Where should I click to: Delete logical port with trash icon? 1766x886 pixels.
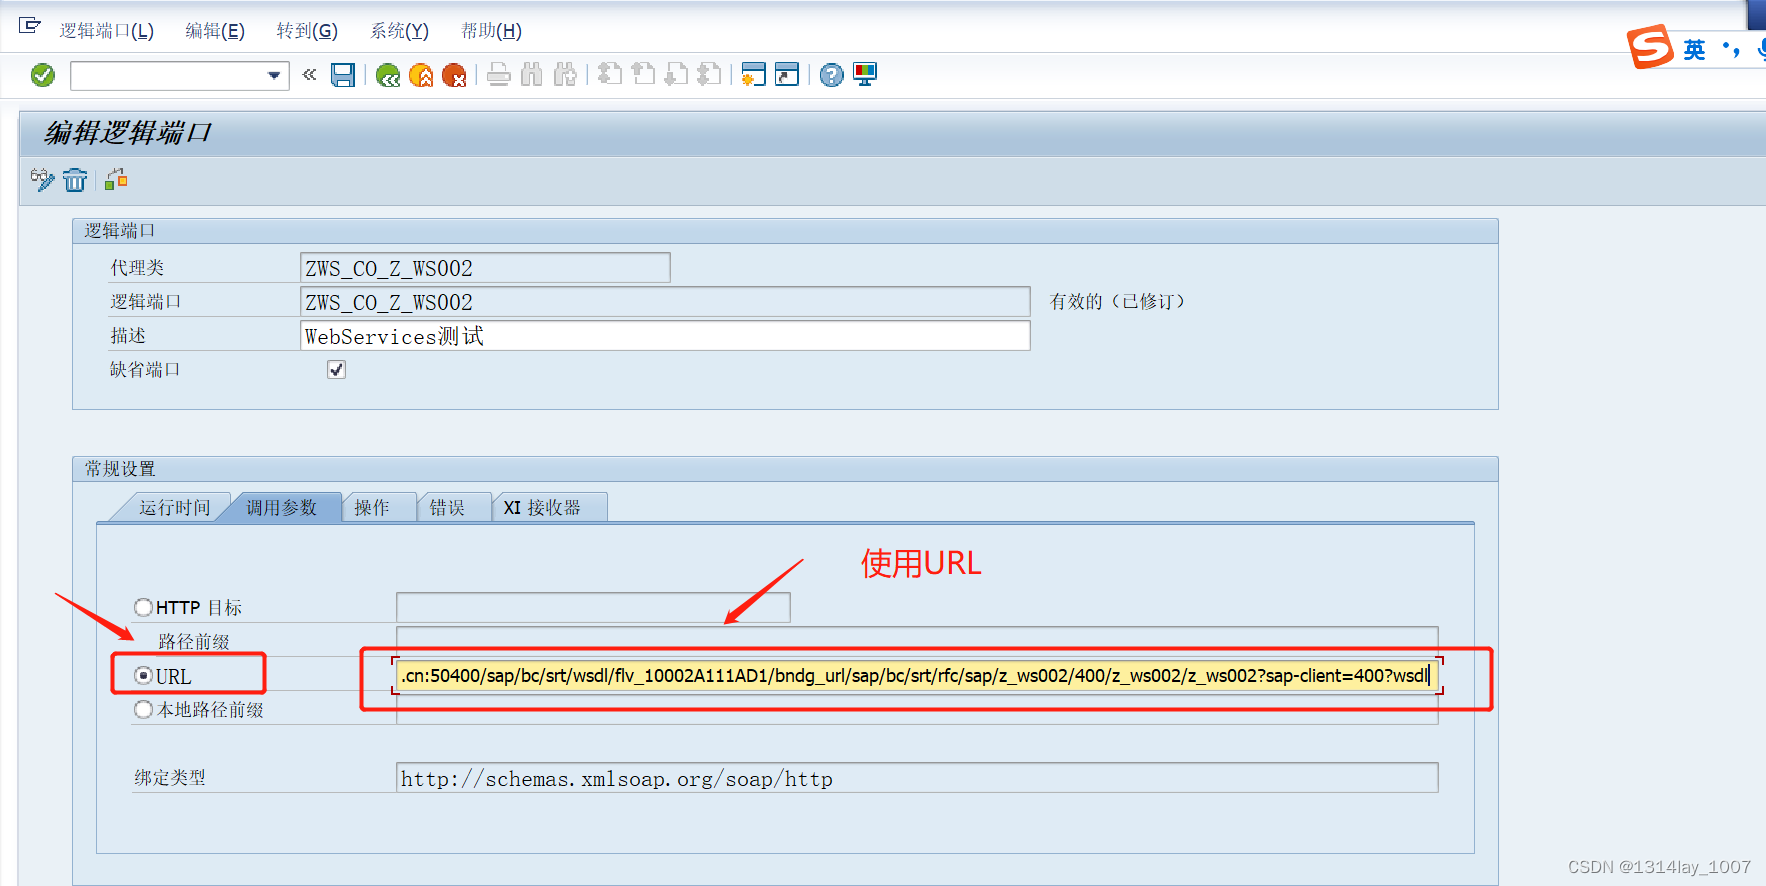75,180
